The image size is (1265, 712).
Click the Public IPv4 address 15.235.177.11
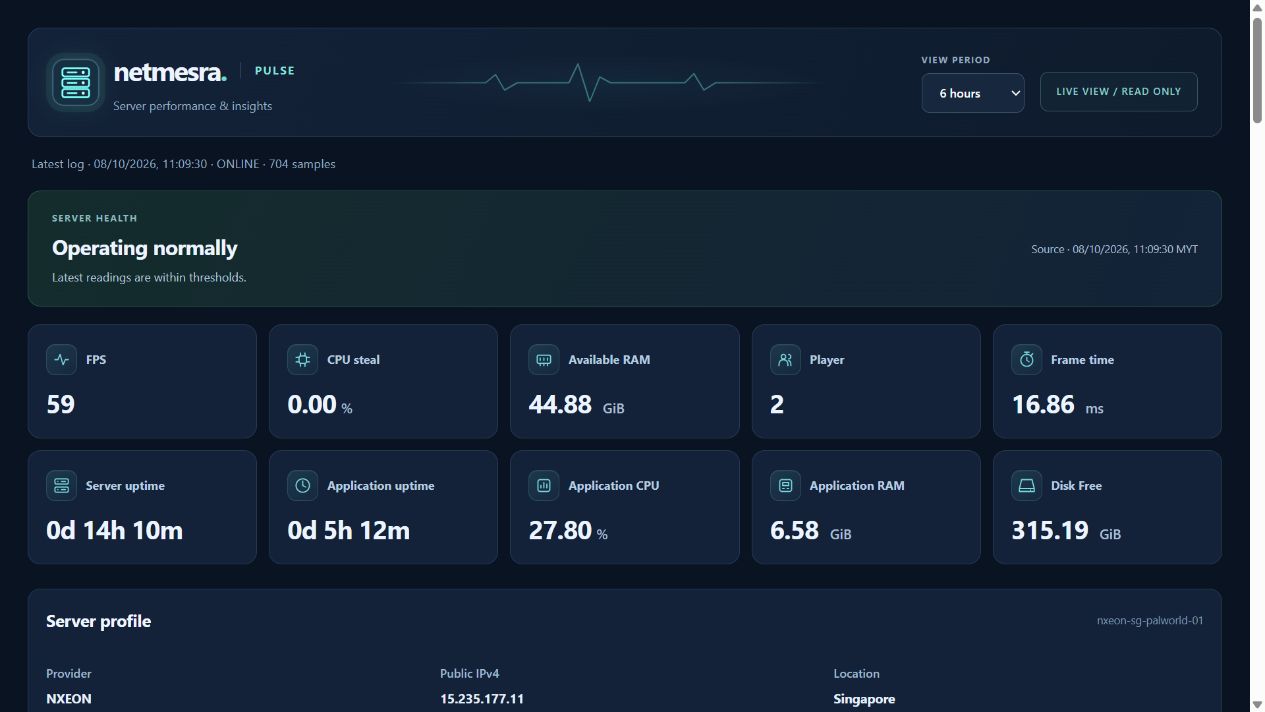(482, 699)
